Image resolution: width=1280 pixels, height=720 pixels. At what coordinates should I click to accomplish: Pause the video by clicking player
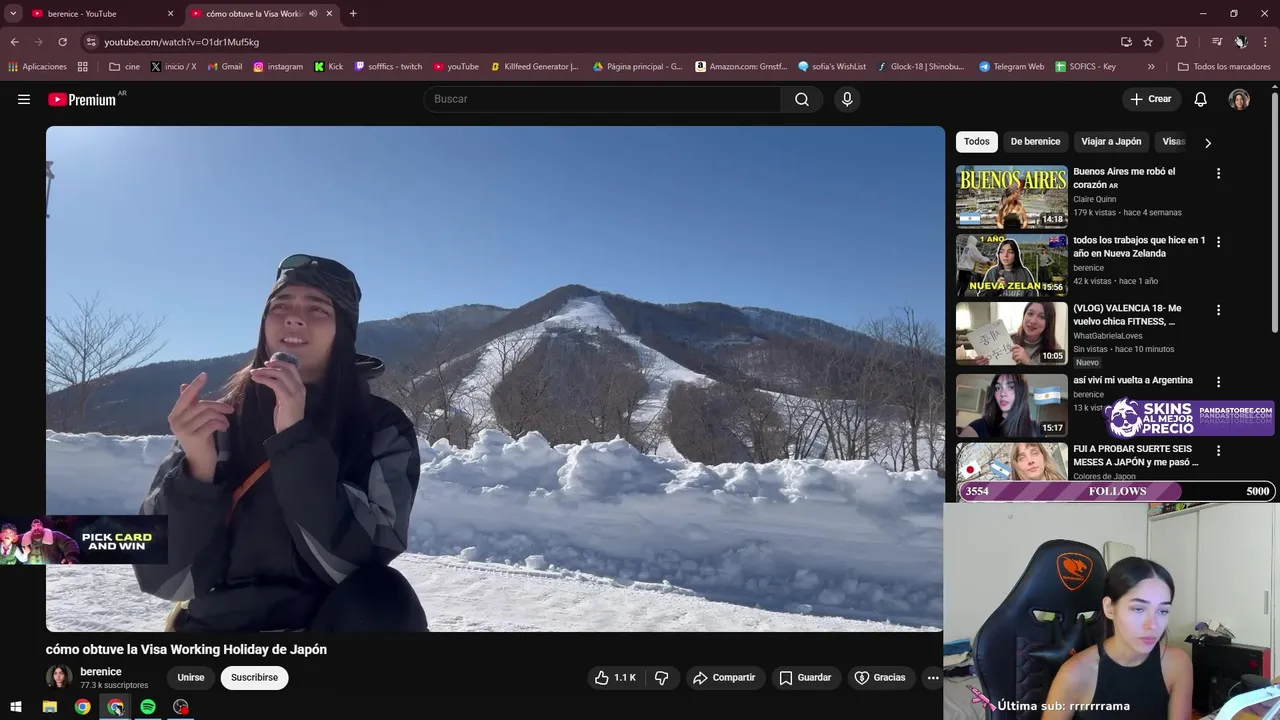[495, 378]
